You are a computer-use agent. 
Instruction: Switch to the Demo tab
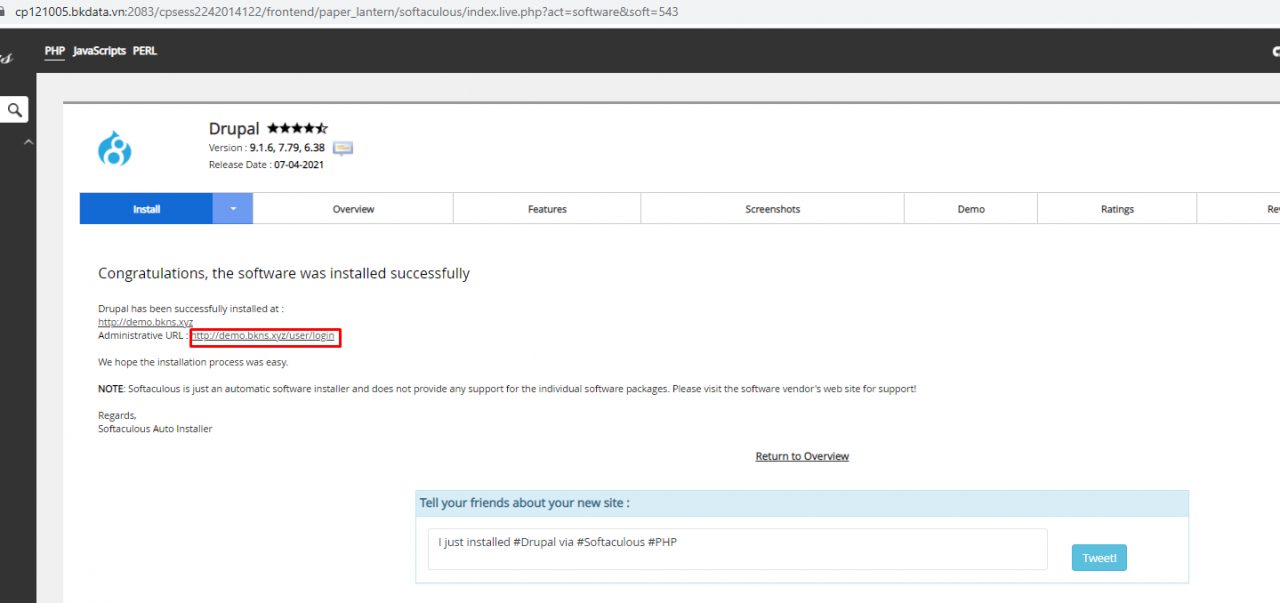click(971, 209)
